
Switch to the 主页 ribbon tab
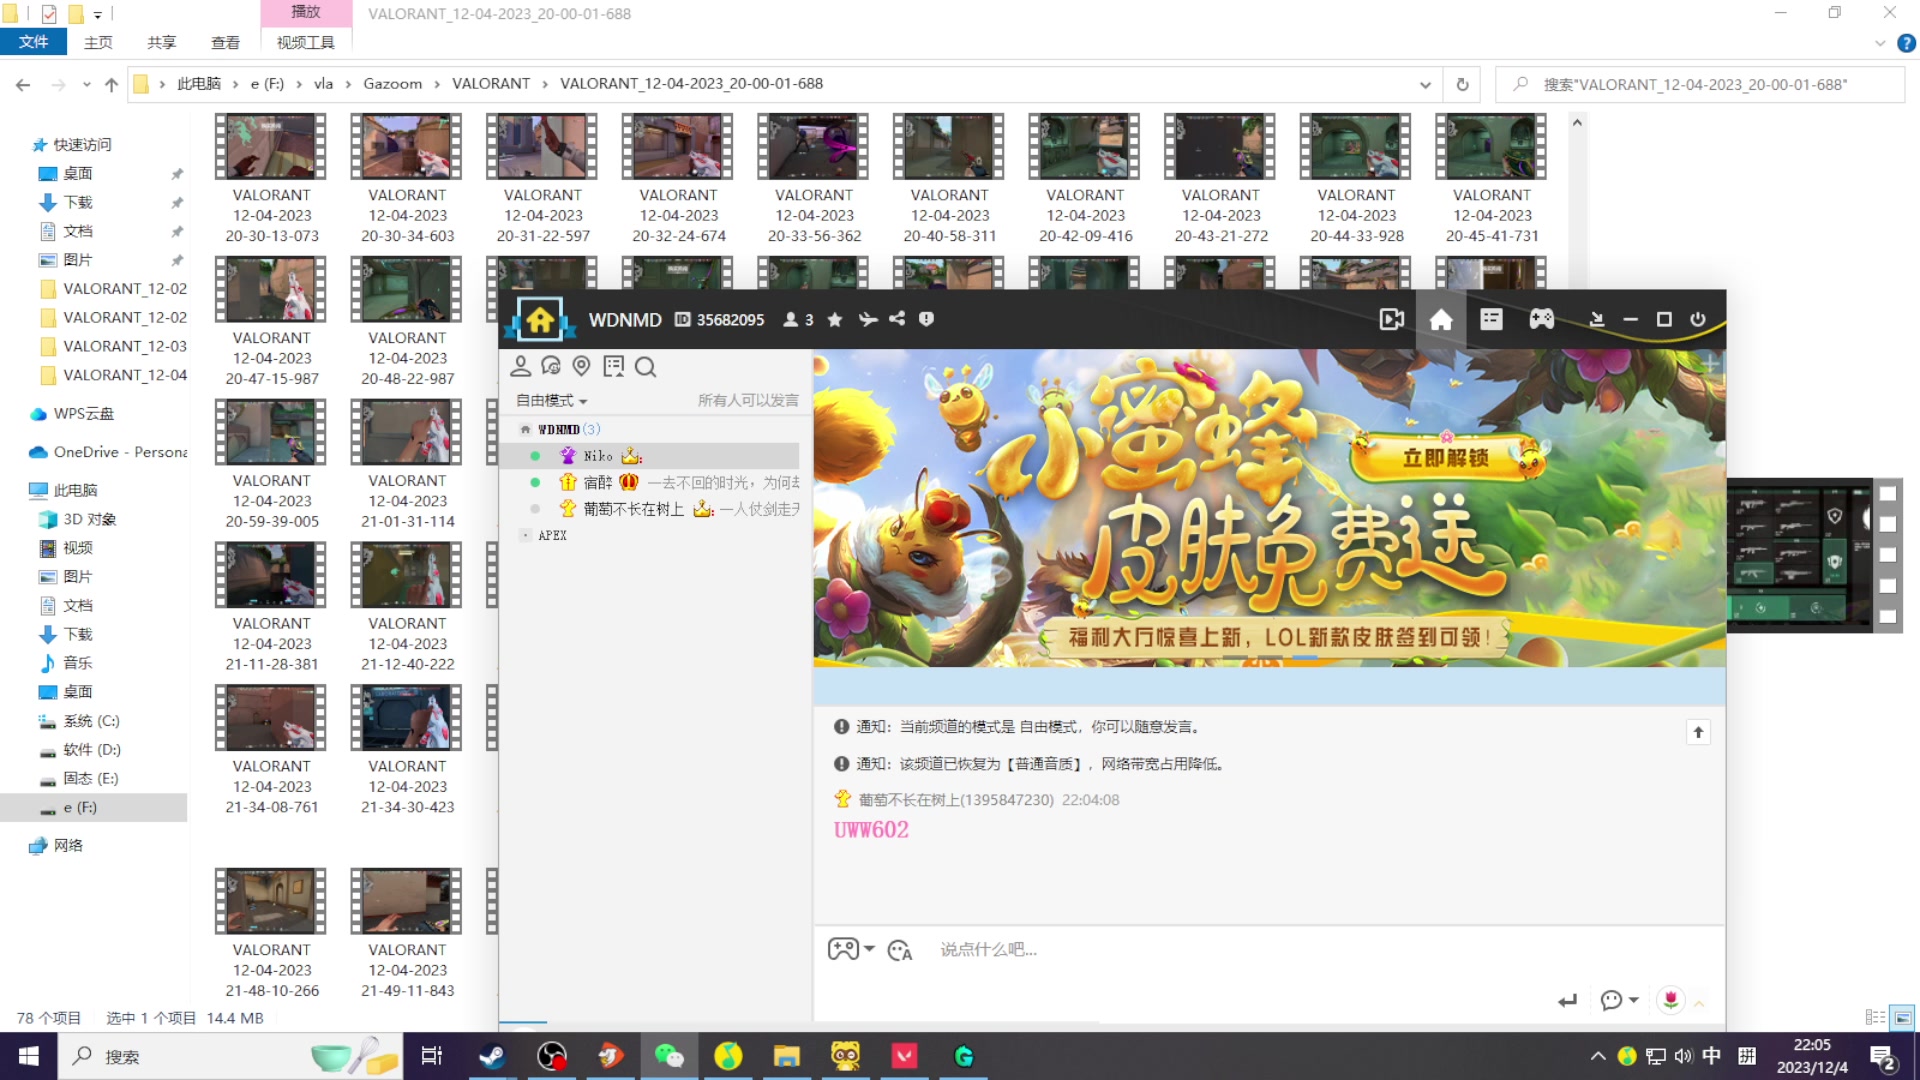[98, 42]
